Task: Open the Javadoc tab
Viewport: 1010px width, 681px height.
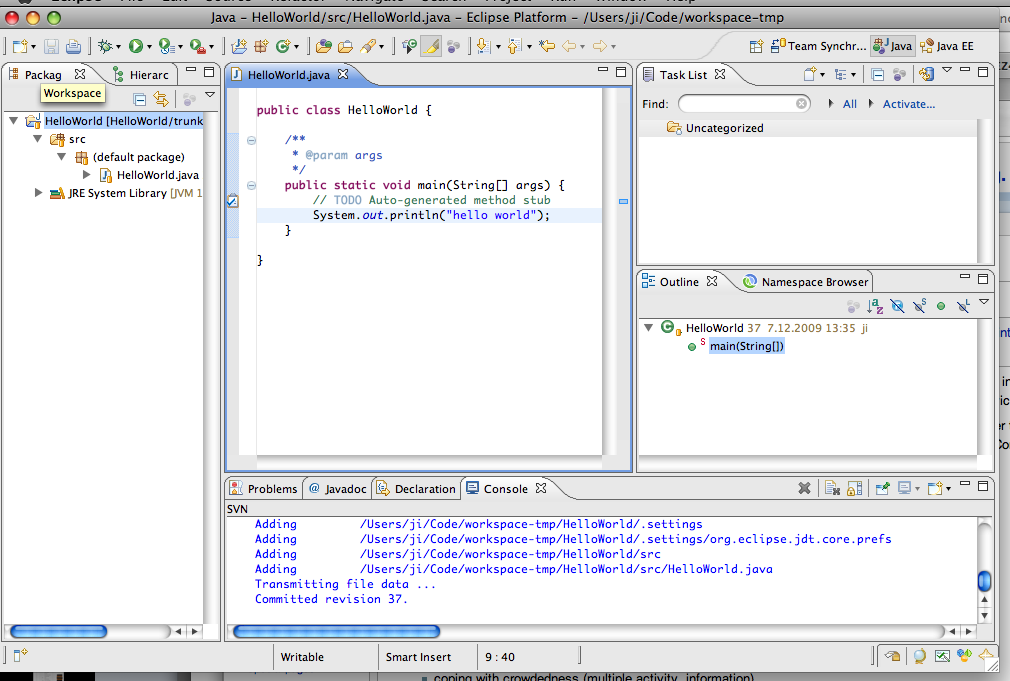Action: (x=338, y=488)
